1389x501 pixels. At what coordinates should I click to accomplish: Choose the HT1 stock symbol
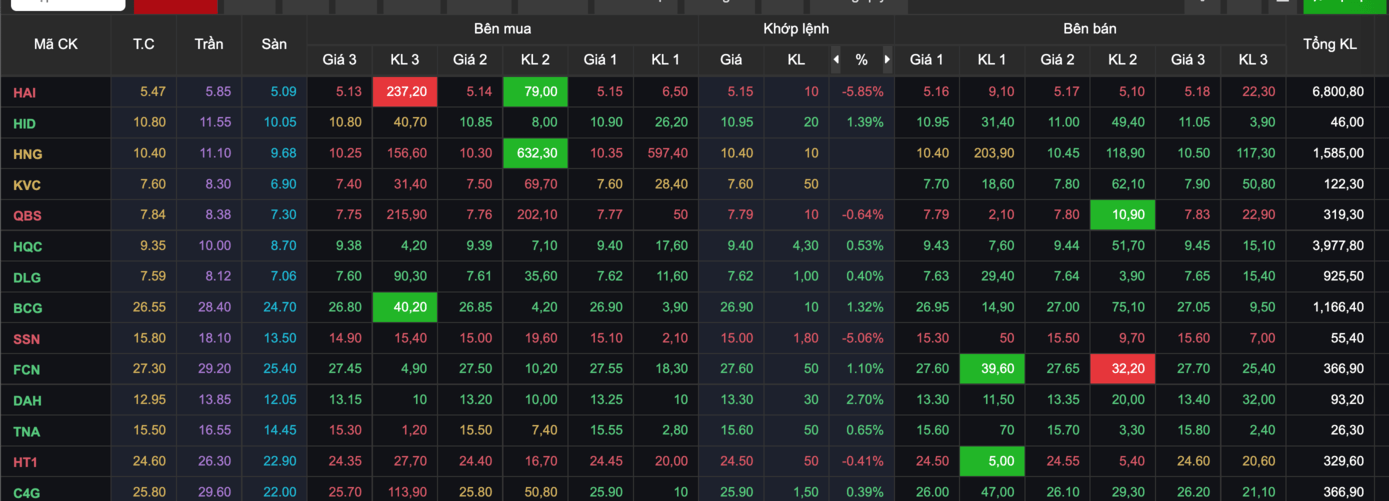coord(26,462)
